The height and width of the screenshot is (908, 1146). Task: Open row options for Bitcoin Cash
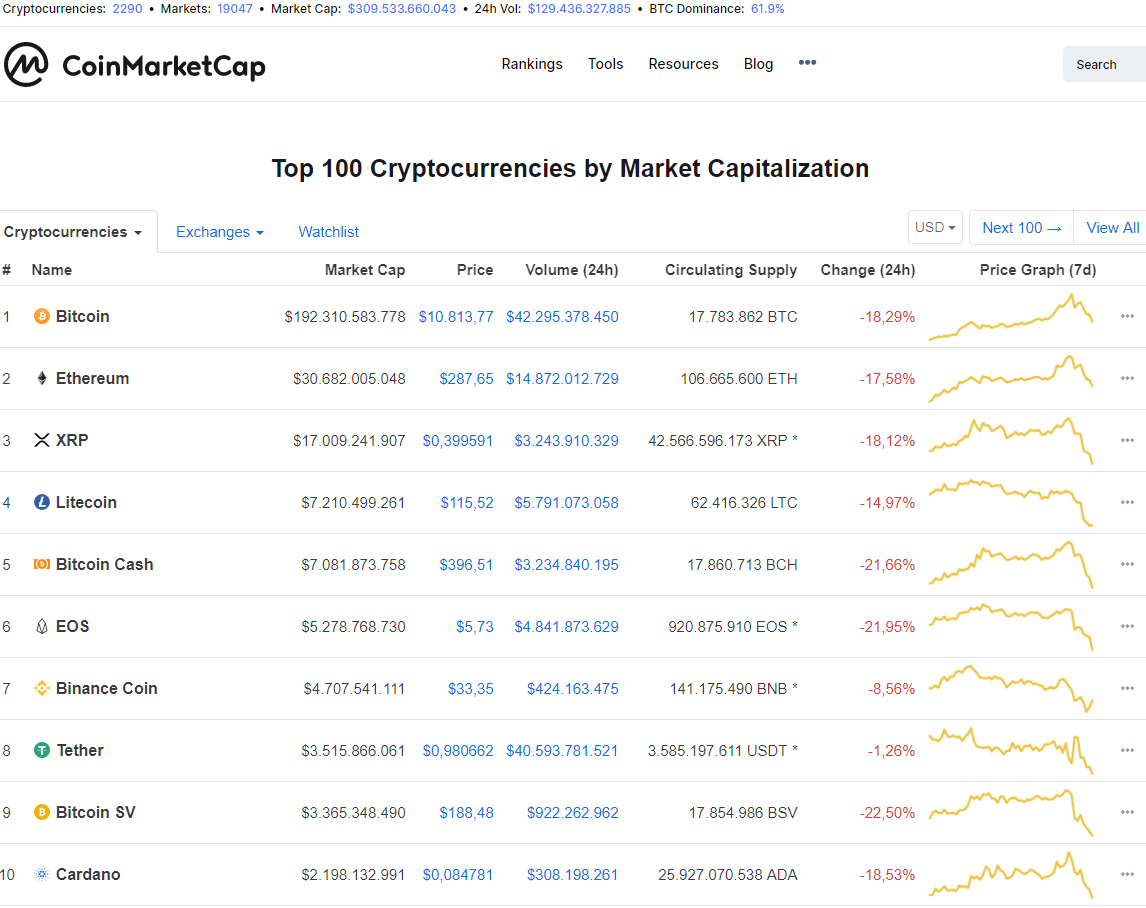[x=1127, y=564]
